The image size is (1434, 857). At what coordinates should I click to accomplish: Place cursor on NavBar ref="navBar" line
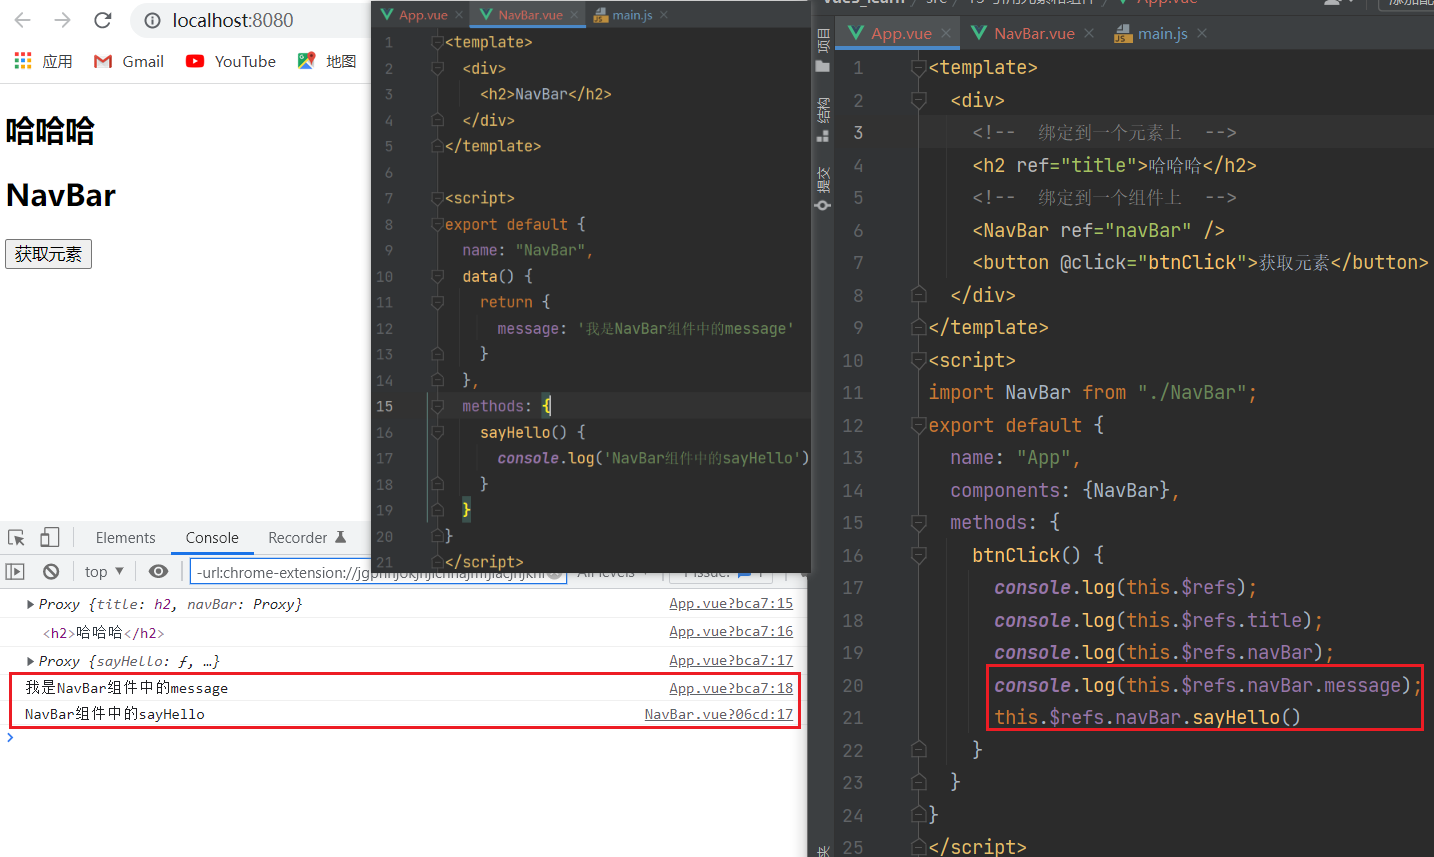tap(1098, 230)
